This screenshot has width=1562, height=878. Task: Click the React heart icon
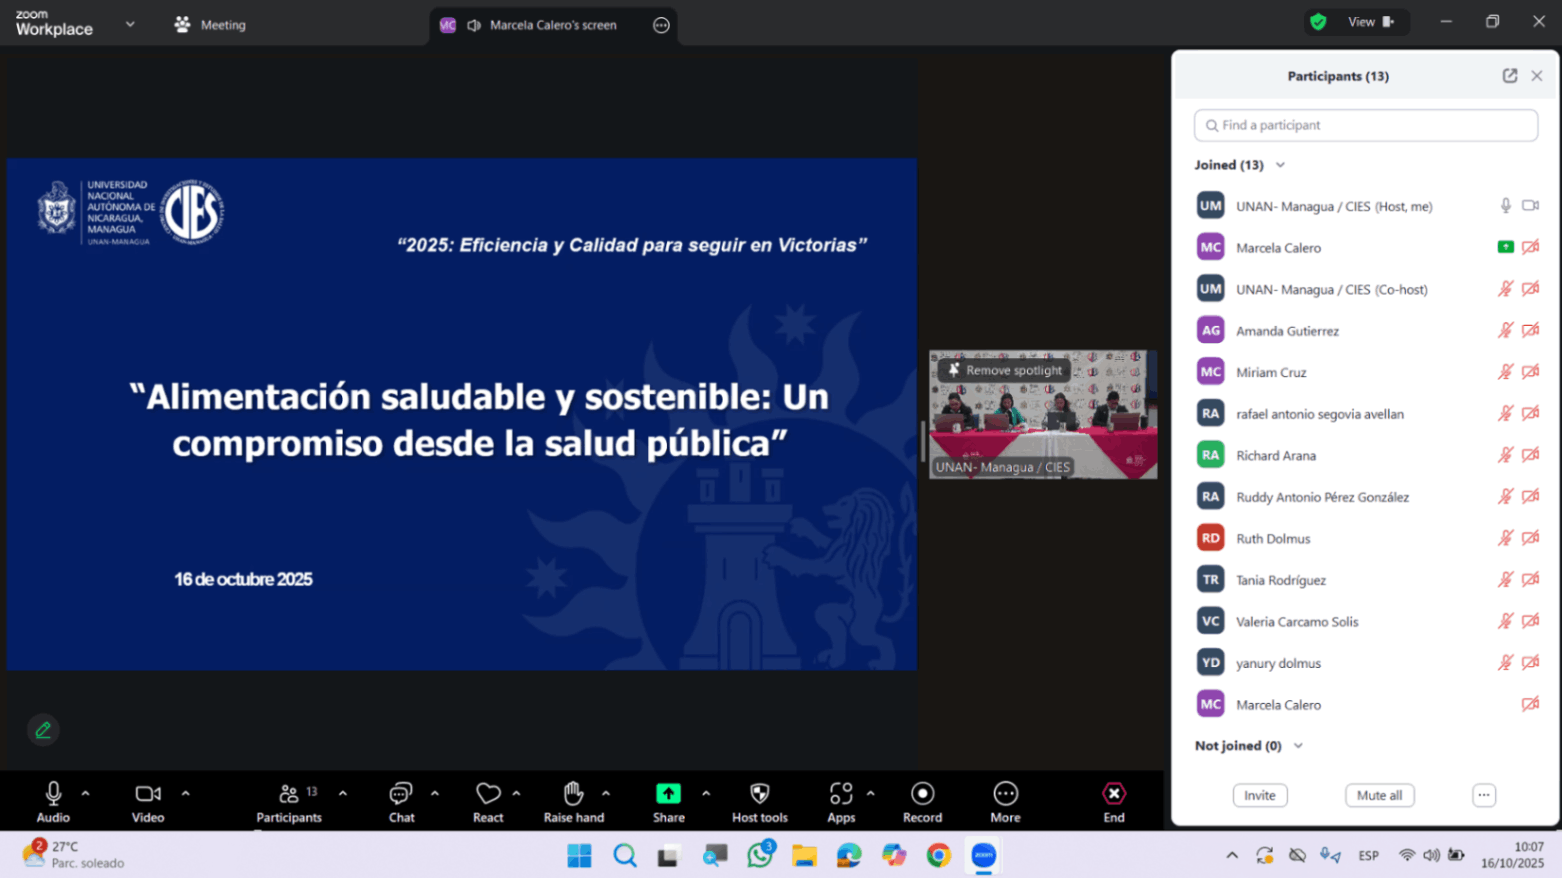coord(488,795)
